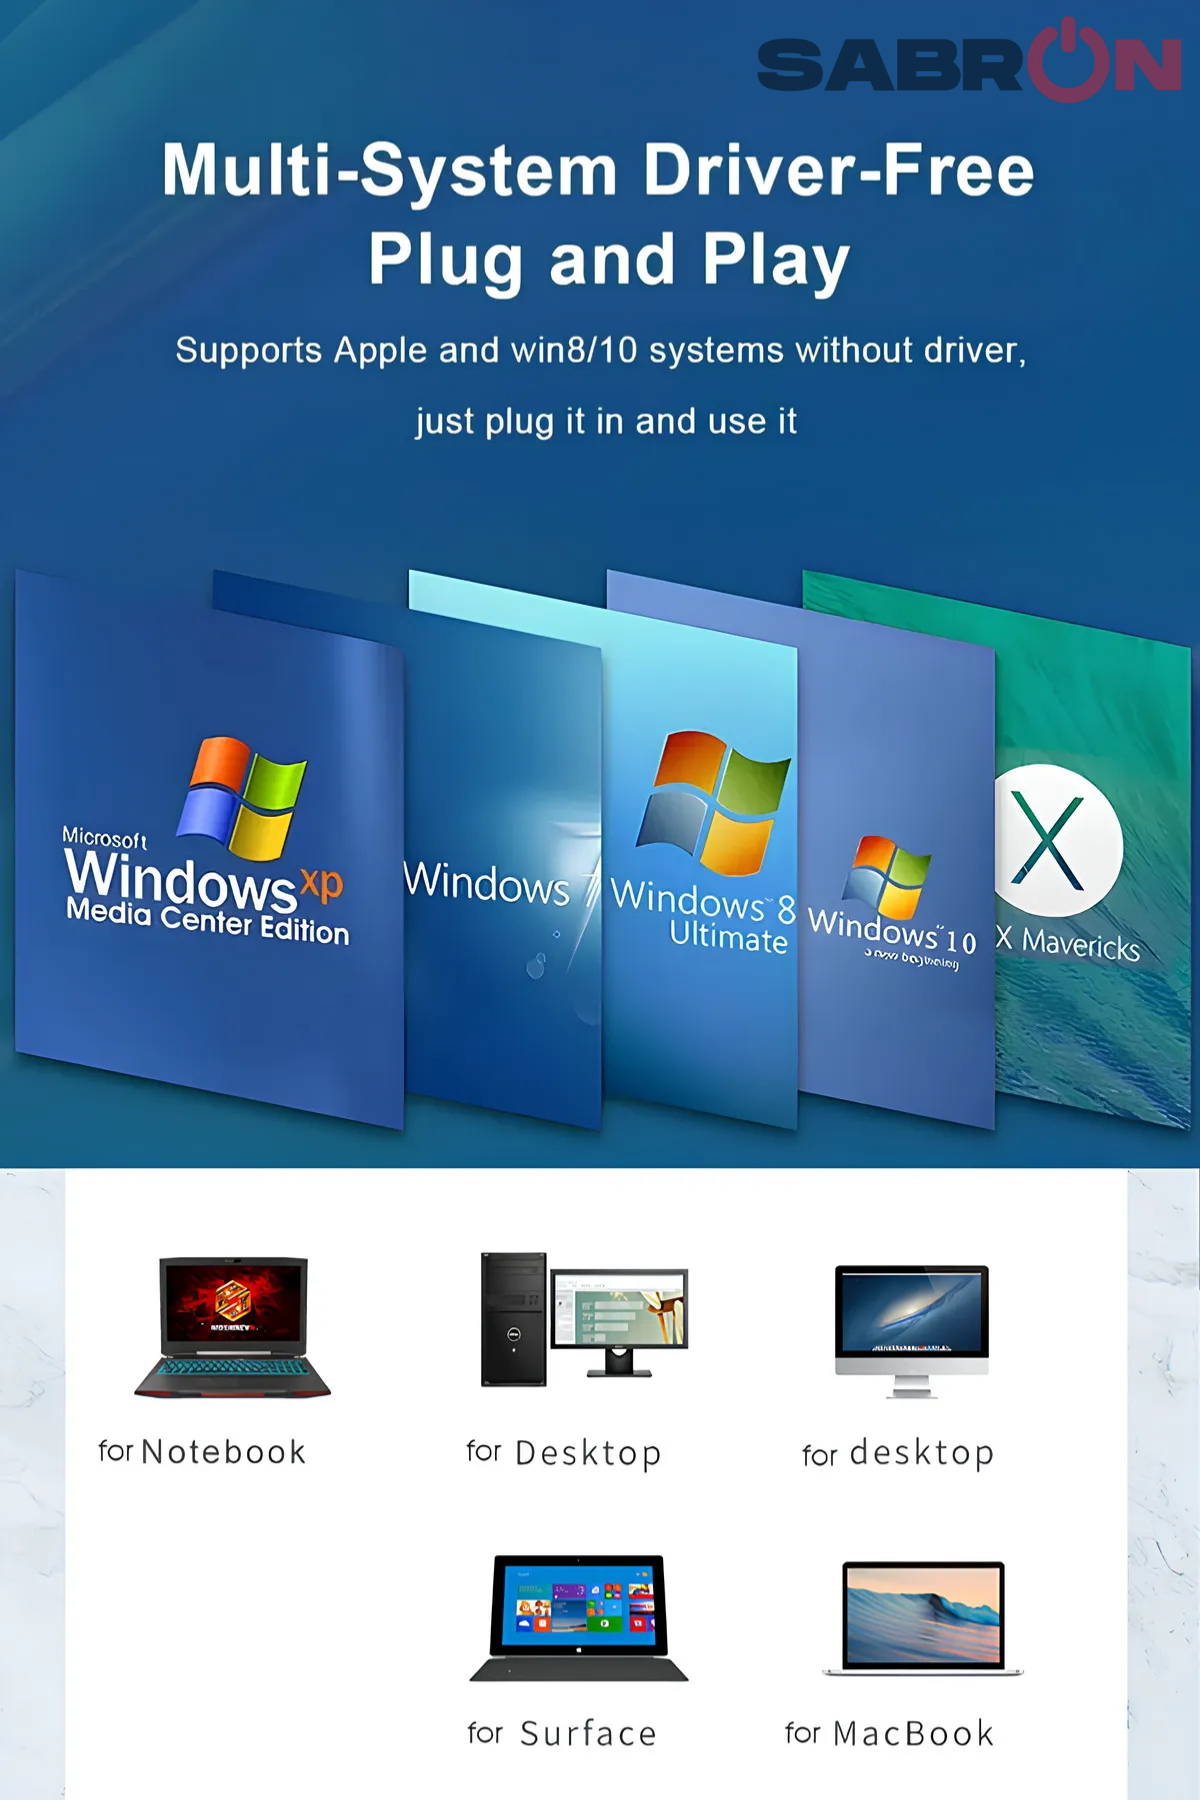Click the desktop tower with monitor image
Screen dimensions: 1200x1800
click(584, 1318)
